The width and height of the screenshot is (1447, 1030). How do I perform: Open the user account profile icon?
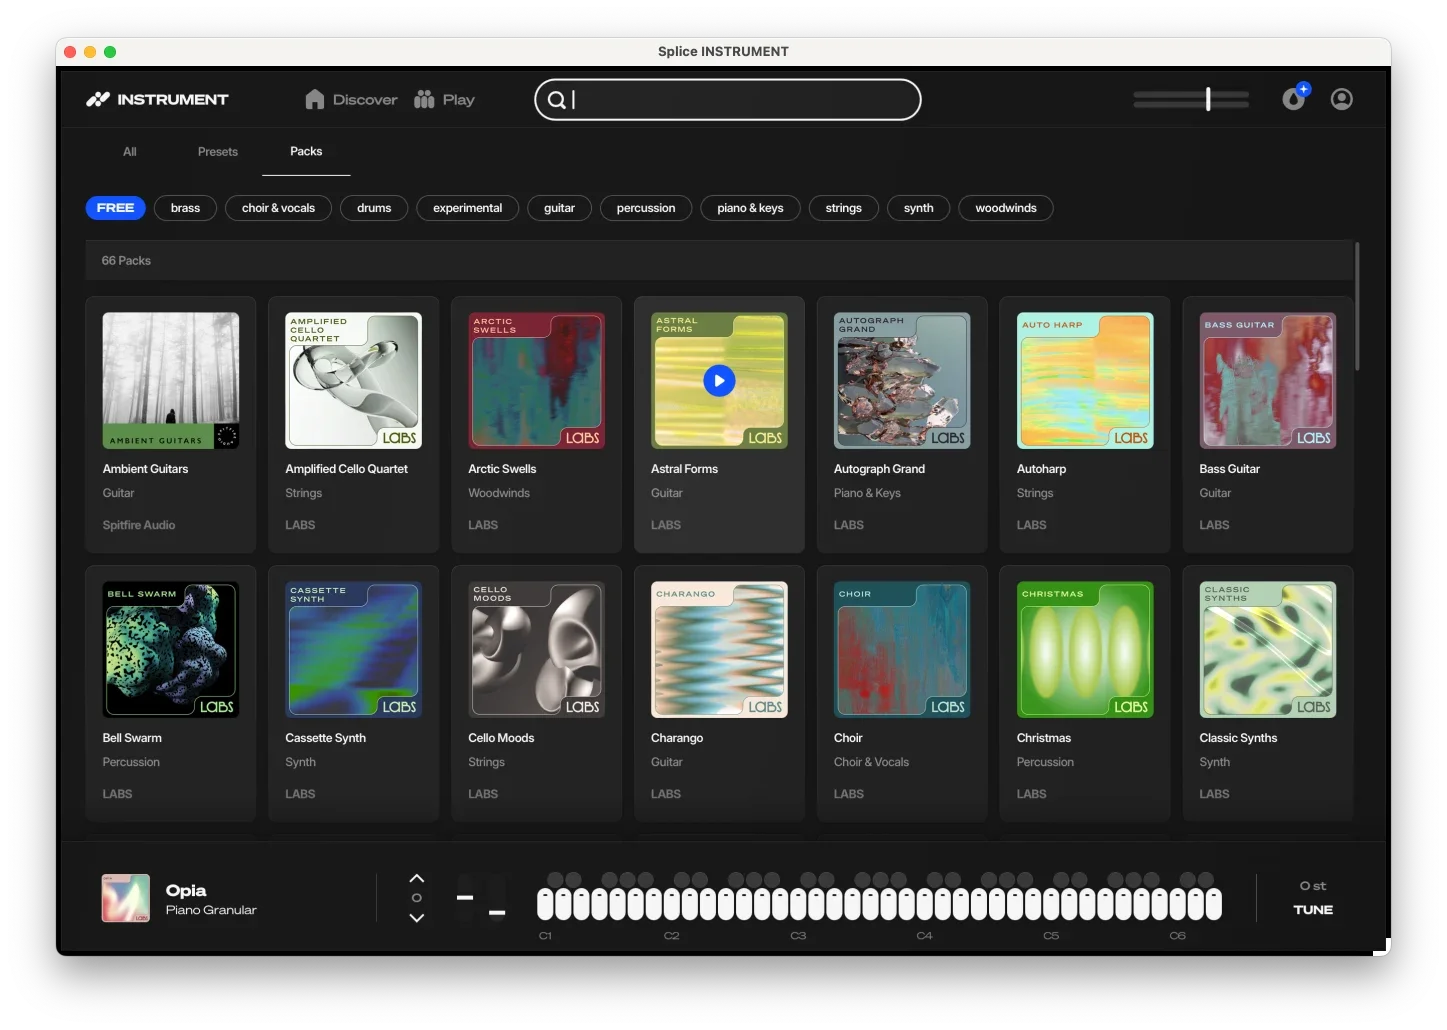pyautogui.click(x=1342, y=99)
